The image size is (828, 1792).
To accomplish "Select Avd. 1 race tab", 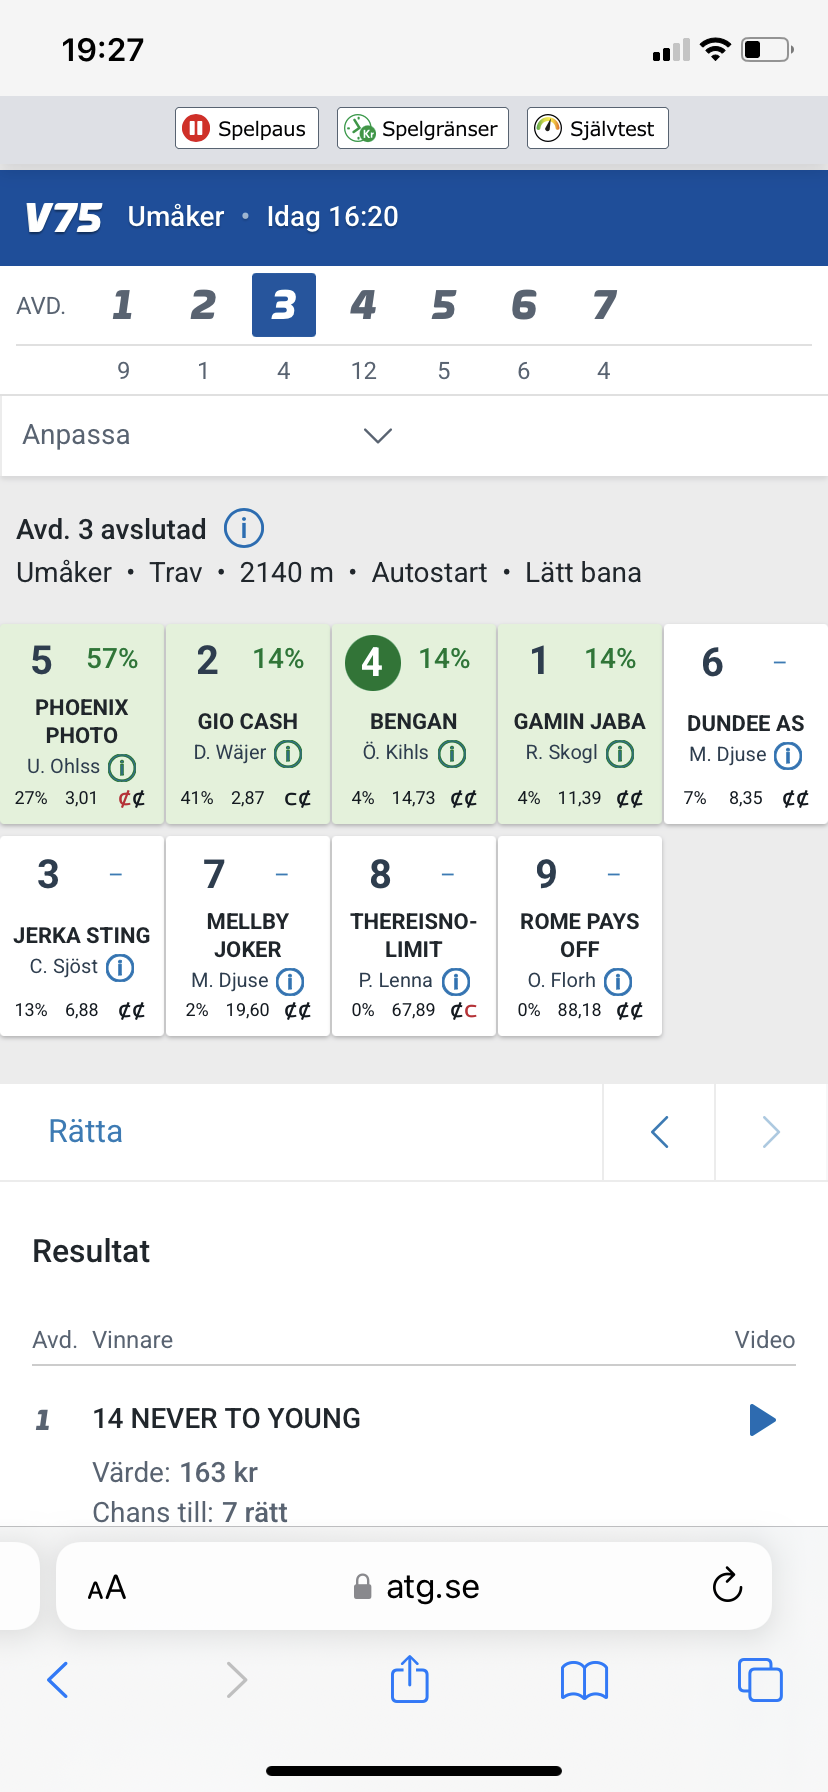I will coord(123,305).
